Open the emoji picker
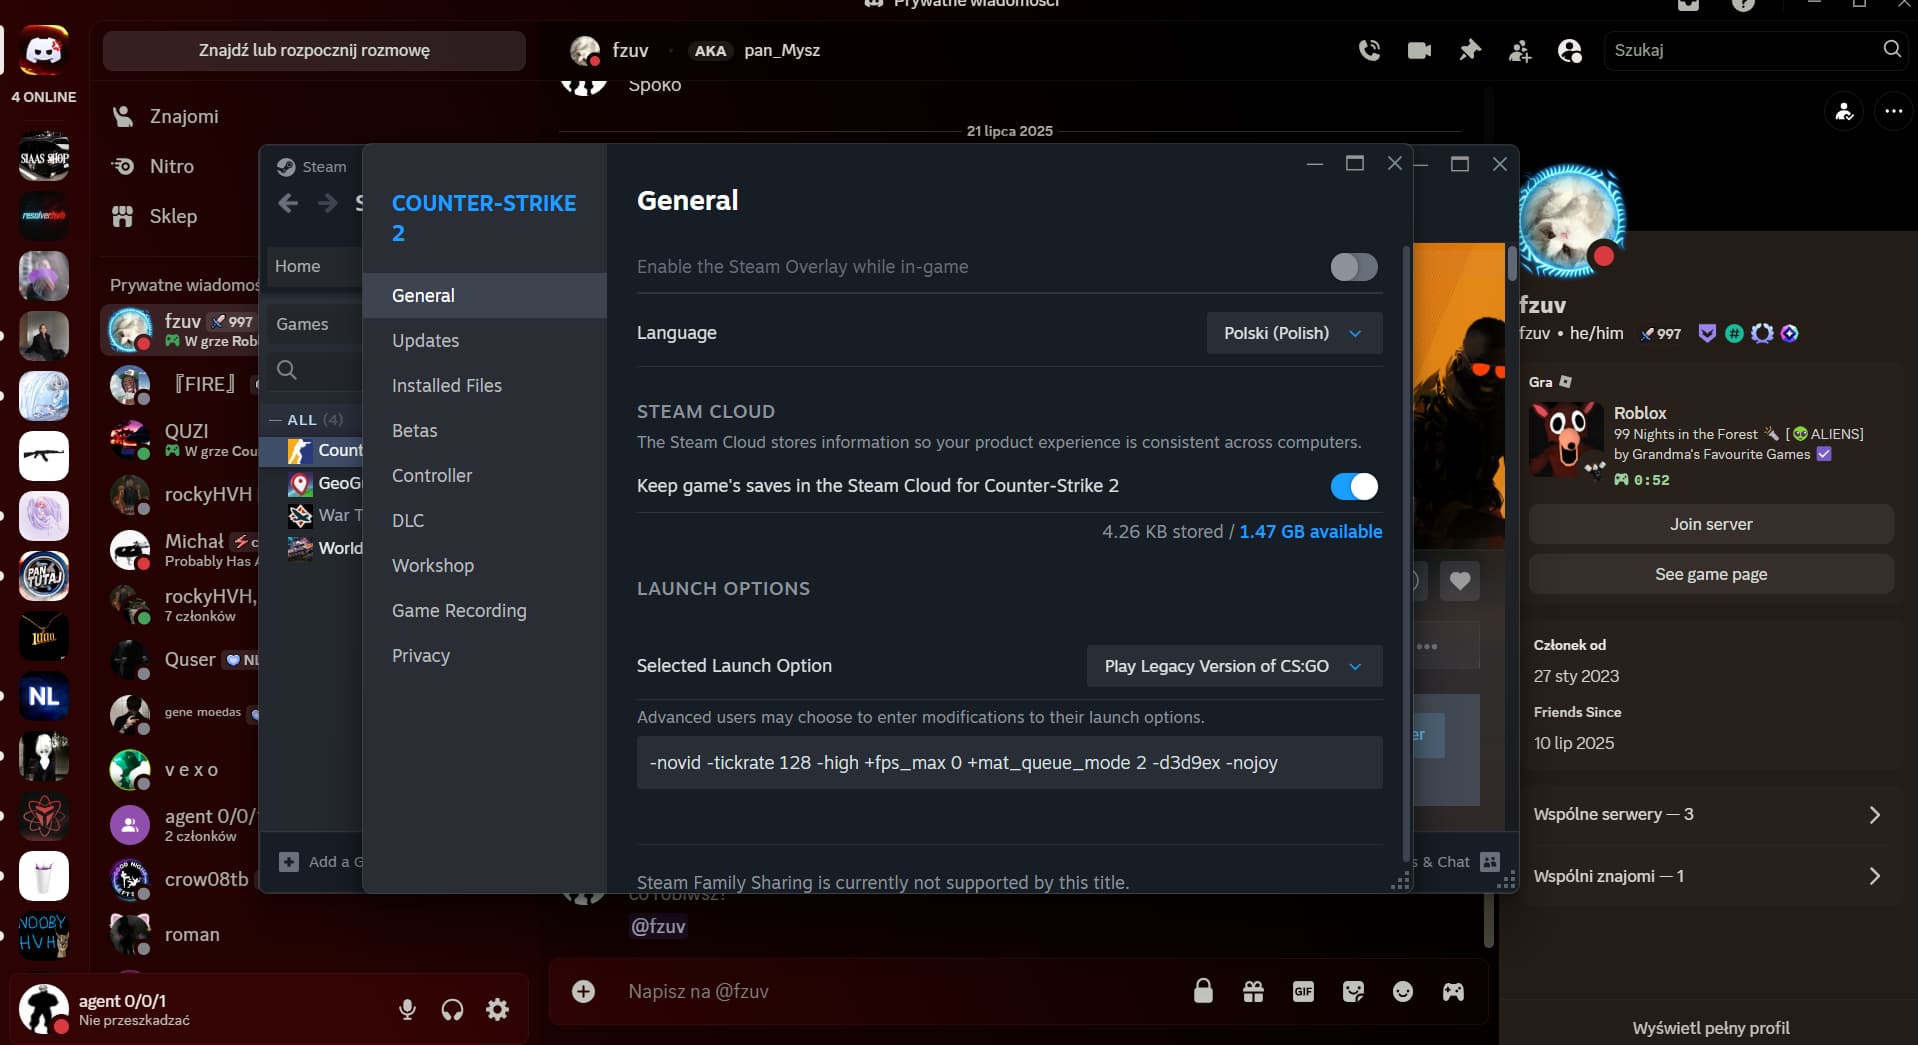 click(1403, 991)
